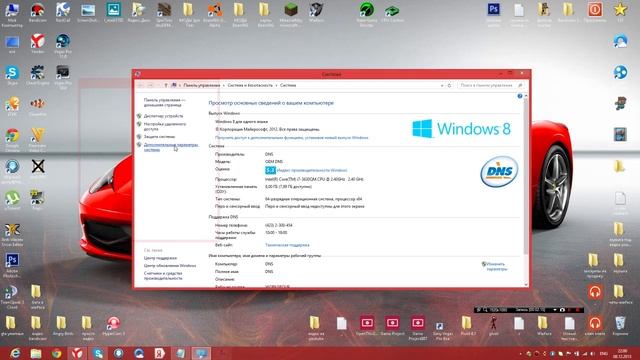Open File Explorer from taskbar
This screenshot has width=640, height=360.
[x=36, y=353]
